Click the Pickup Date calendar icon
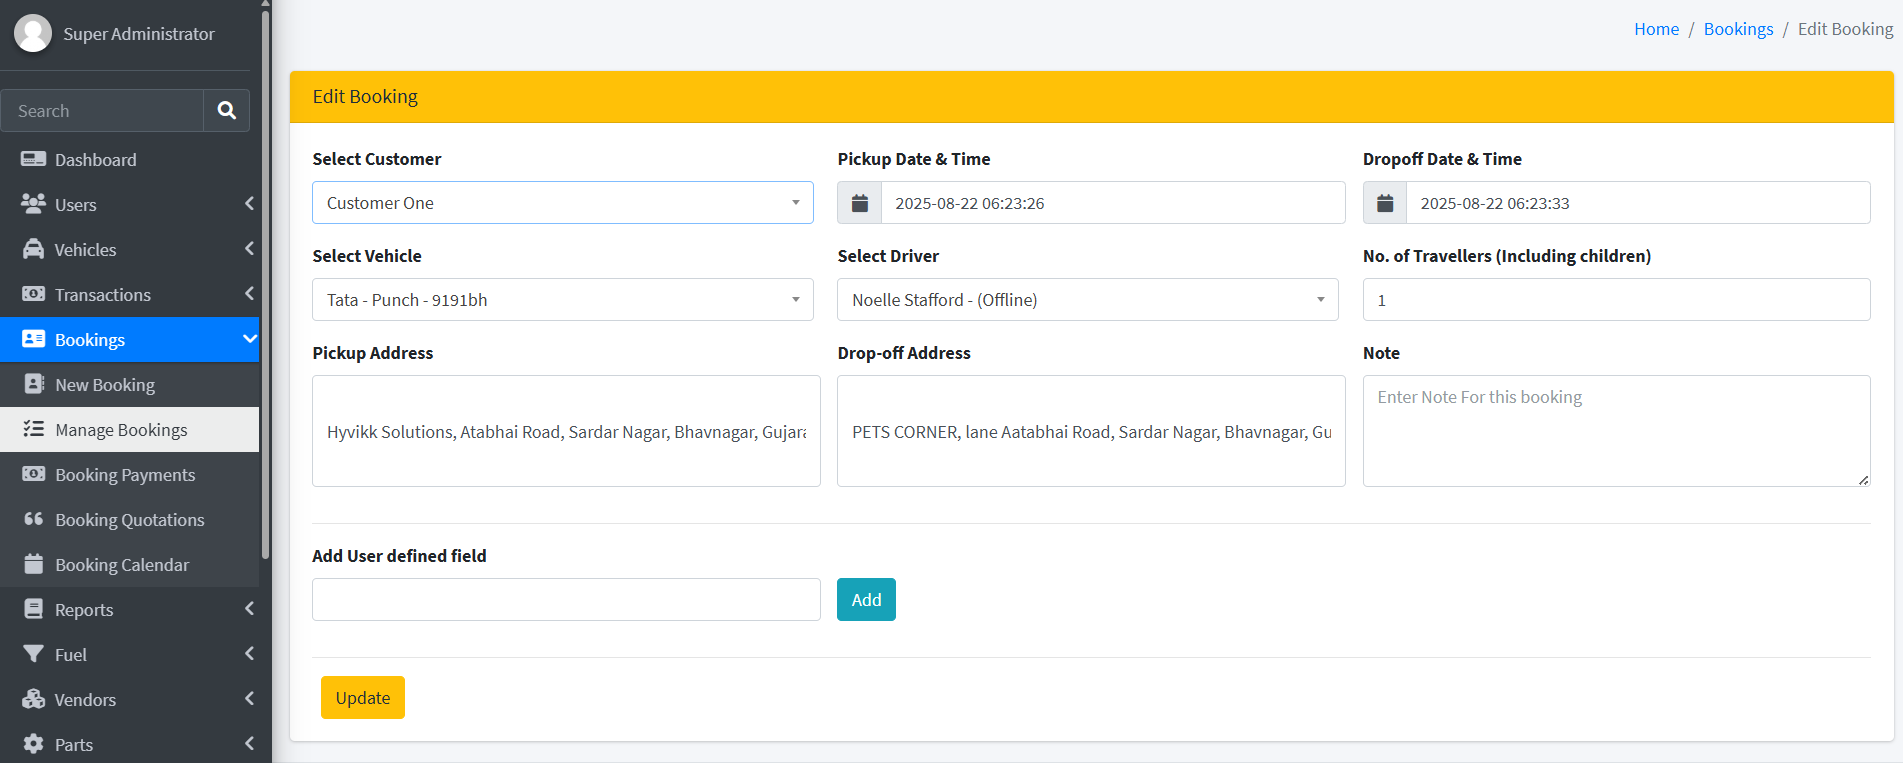 click(x=859, y=203)
